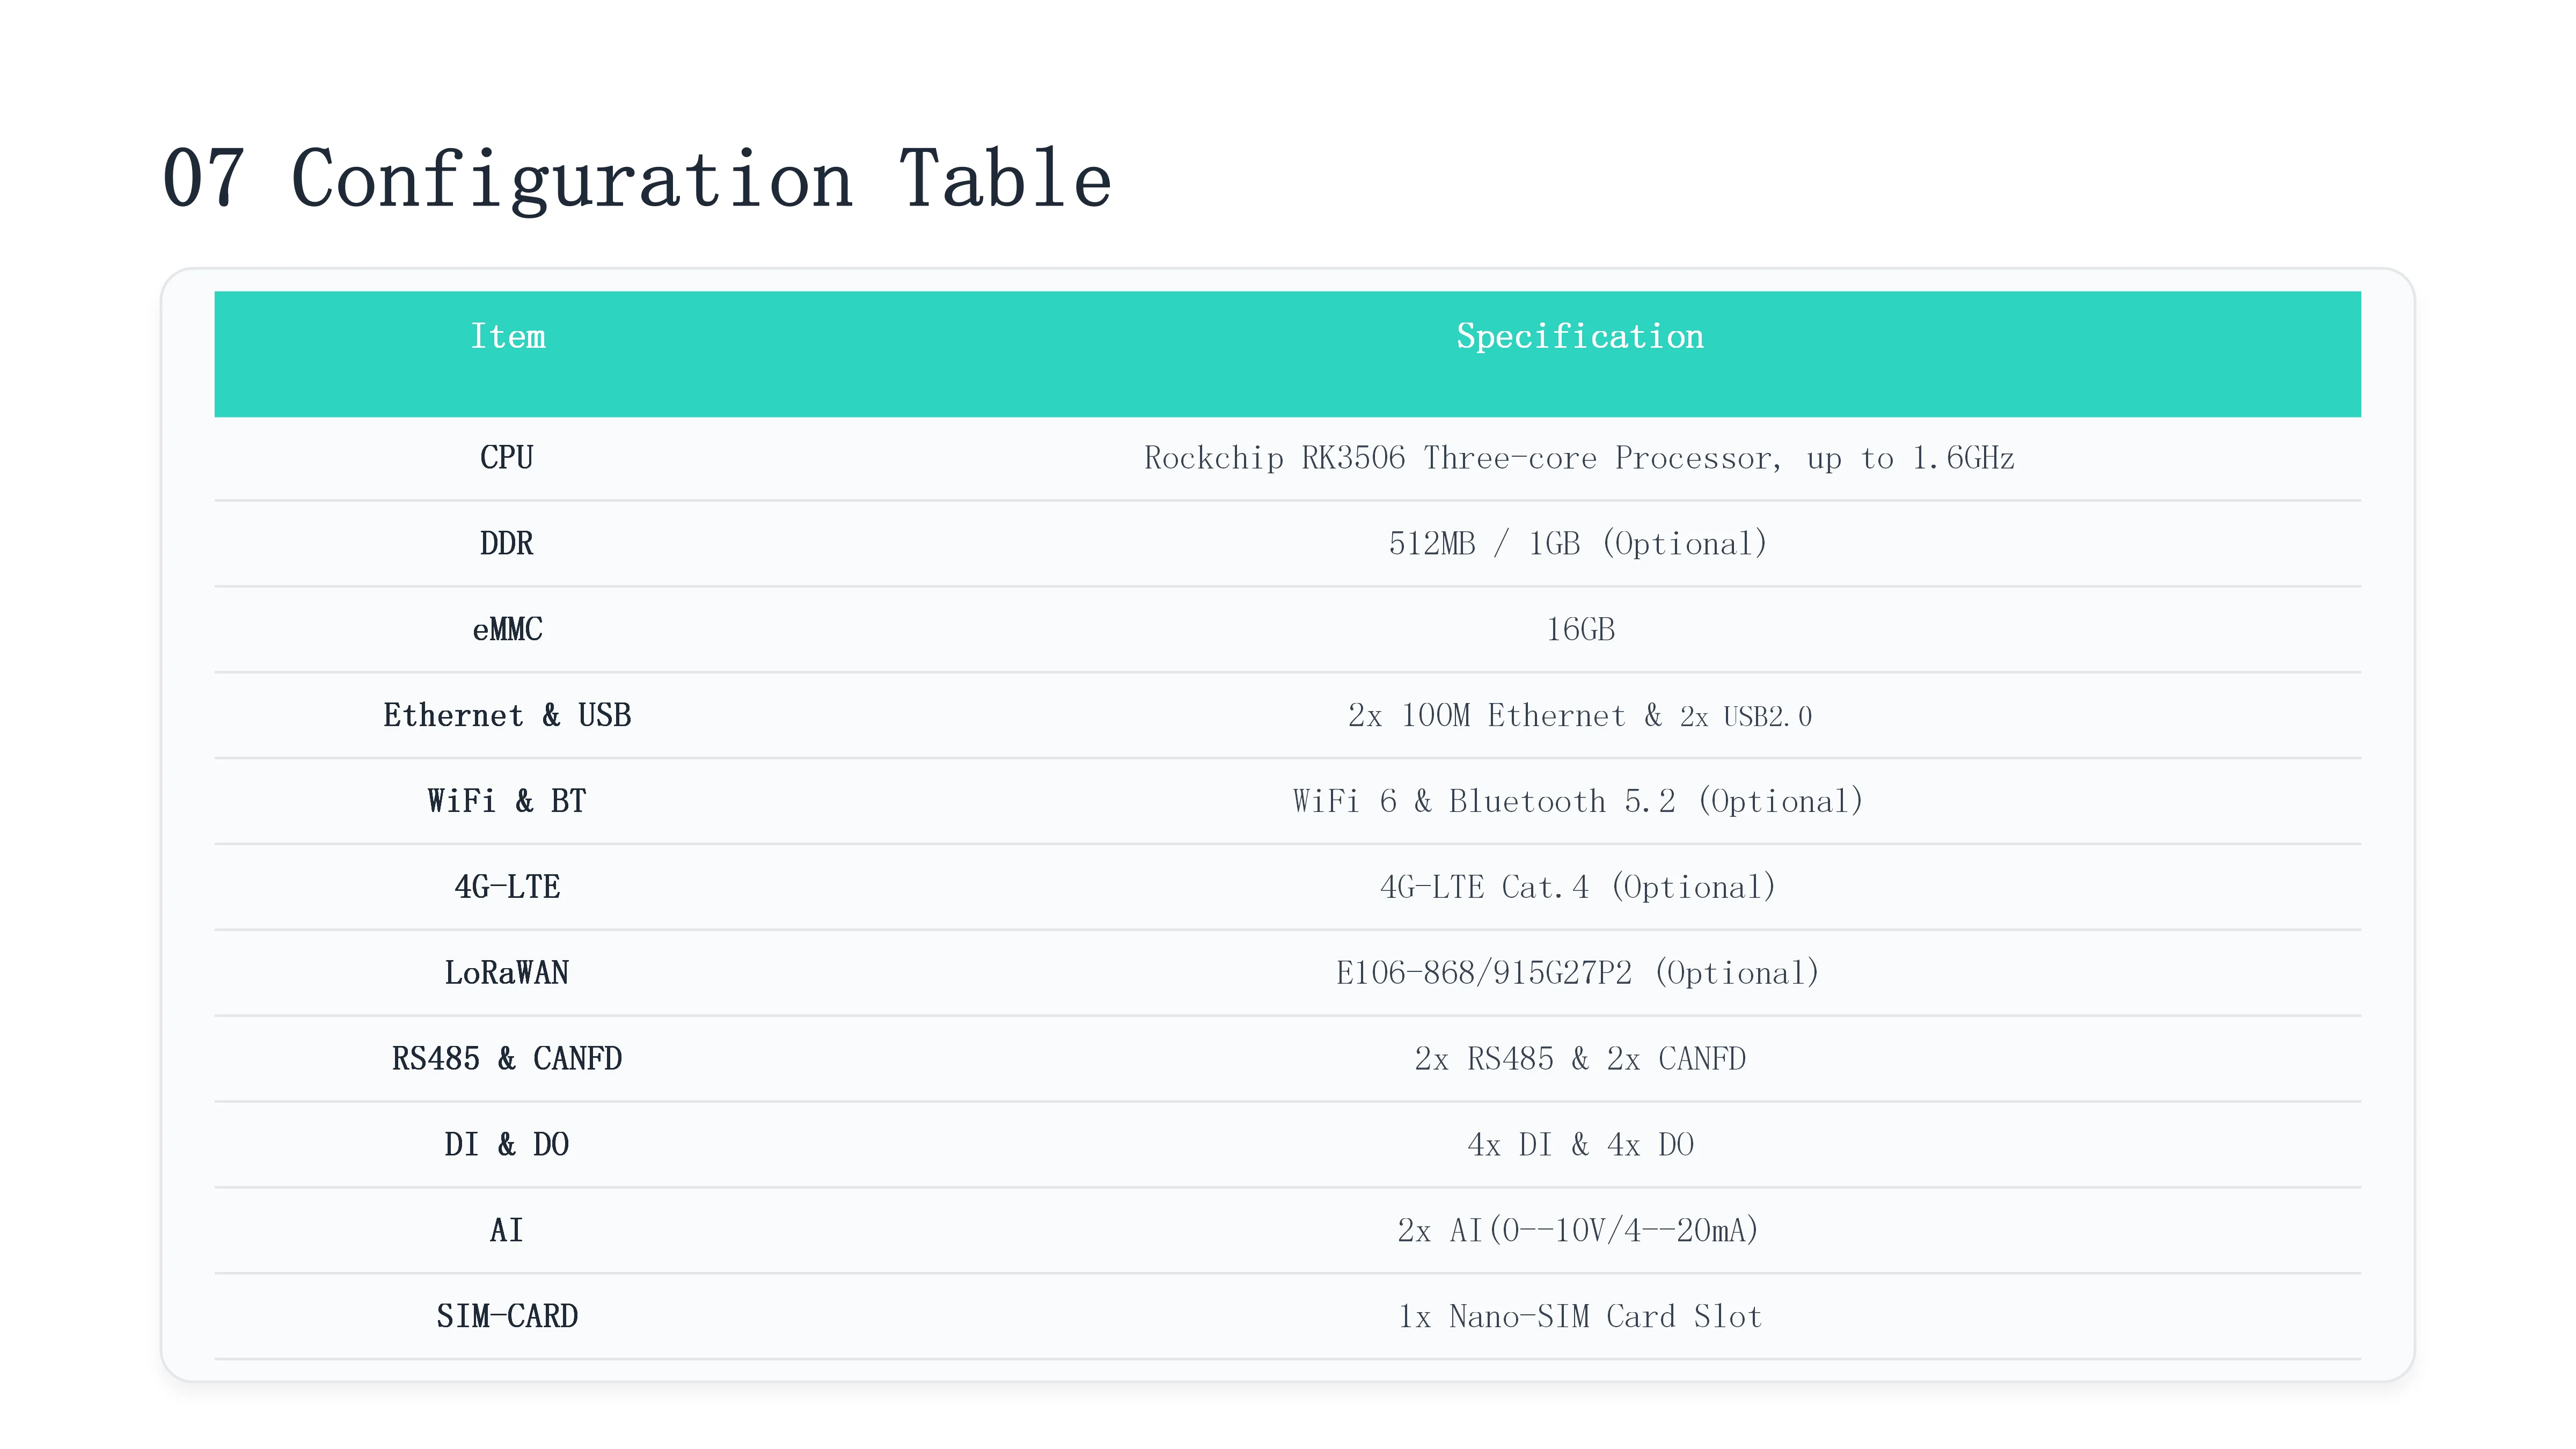Select the E106-868/915G27P2 specification
Viewport: 2576px width, 1449px height.
coord(1484,973)
